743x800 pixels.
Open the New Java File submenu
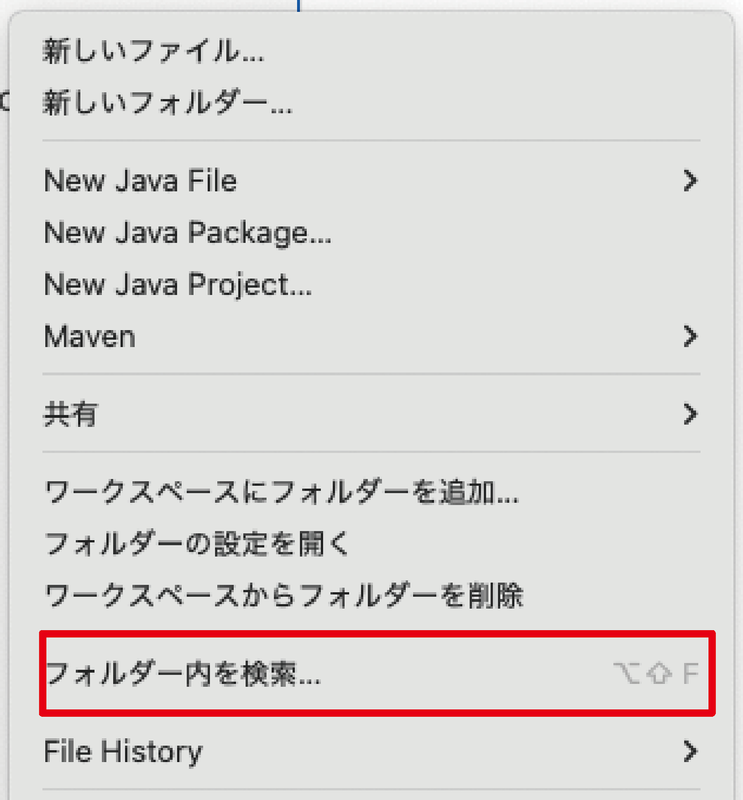click(140, 181)
